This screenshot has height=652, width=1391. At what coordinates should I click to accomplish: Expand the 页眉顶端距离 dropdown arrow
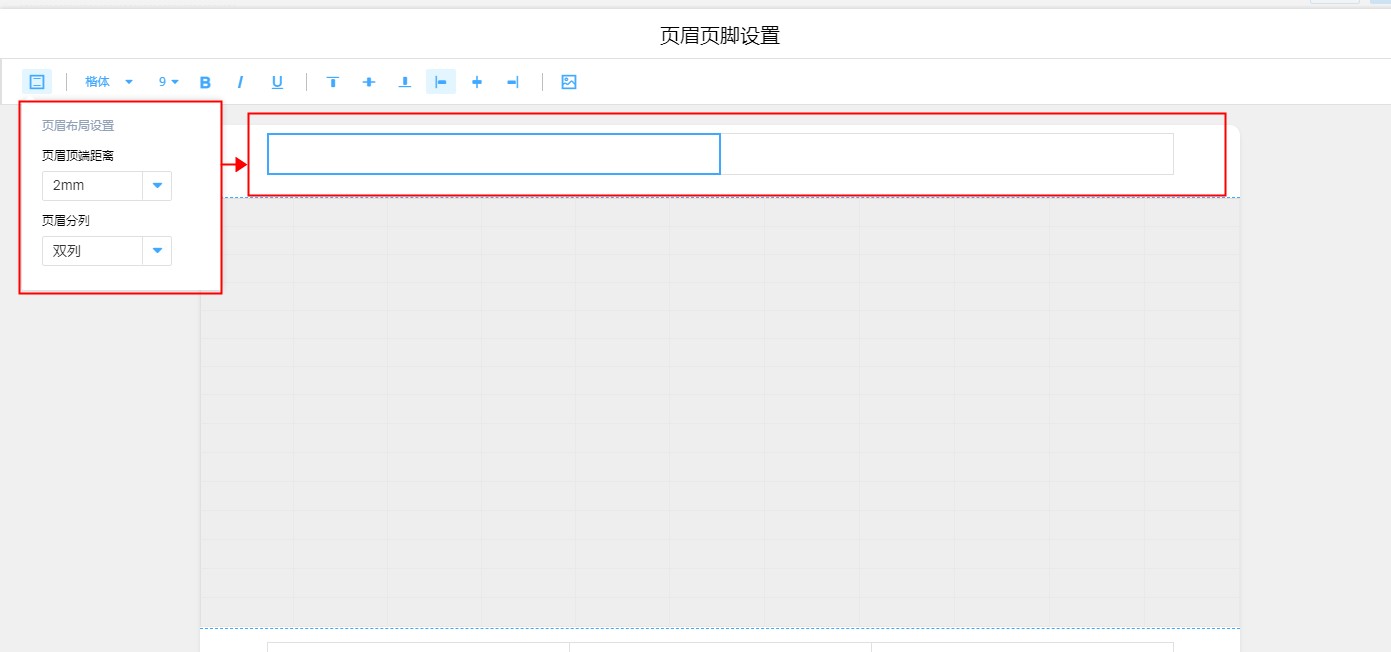pyautogui.click(x=157, y=186)
